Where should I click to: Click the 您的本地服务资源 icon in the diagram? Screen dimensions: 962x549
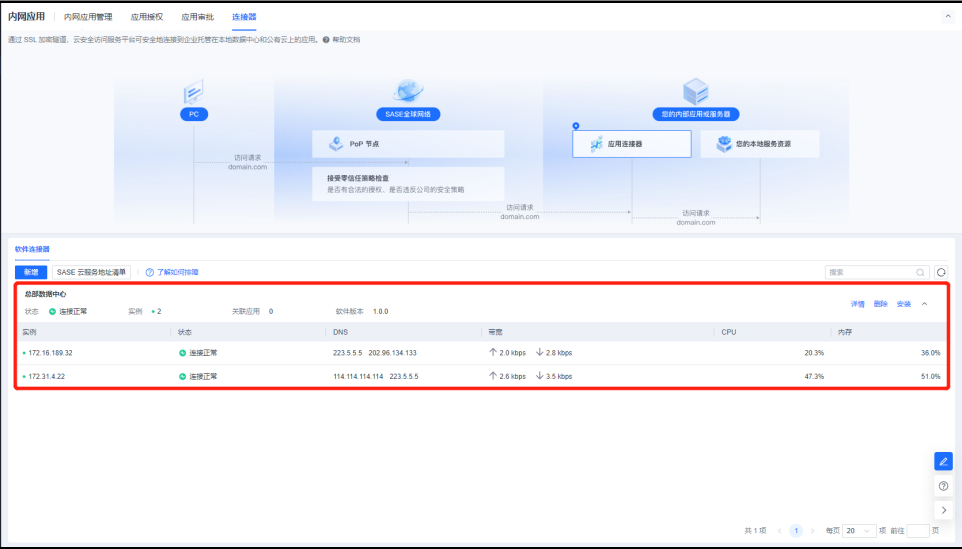[723, 144]
